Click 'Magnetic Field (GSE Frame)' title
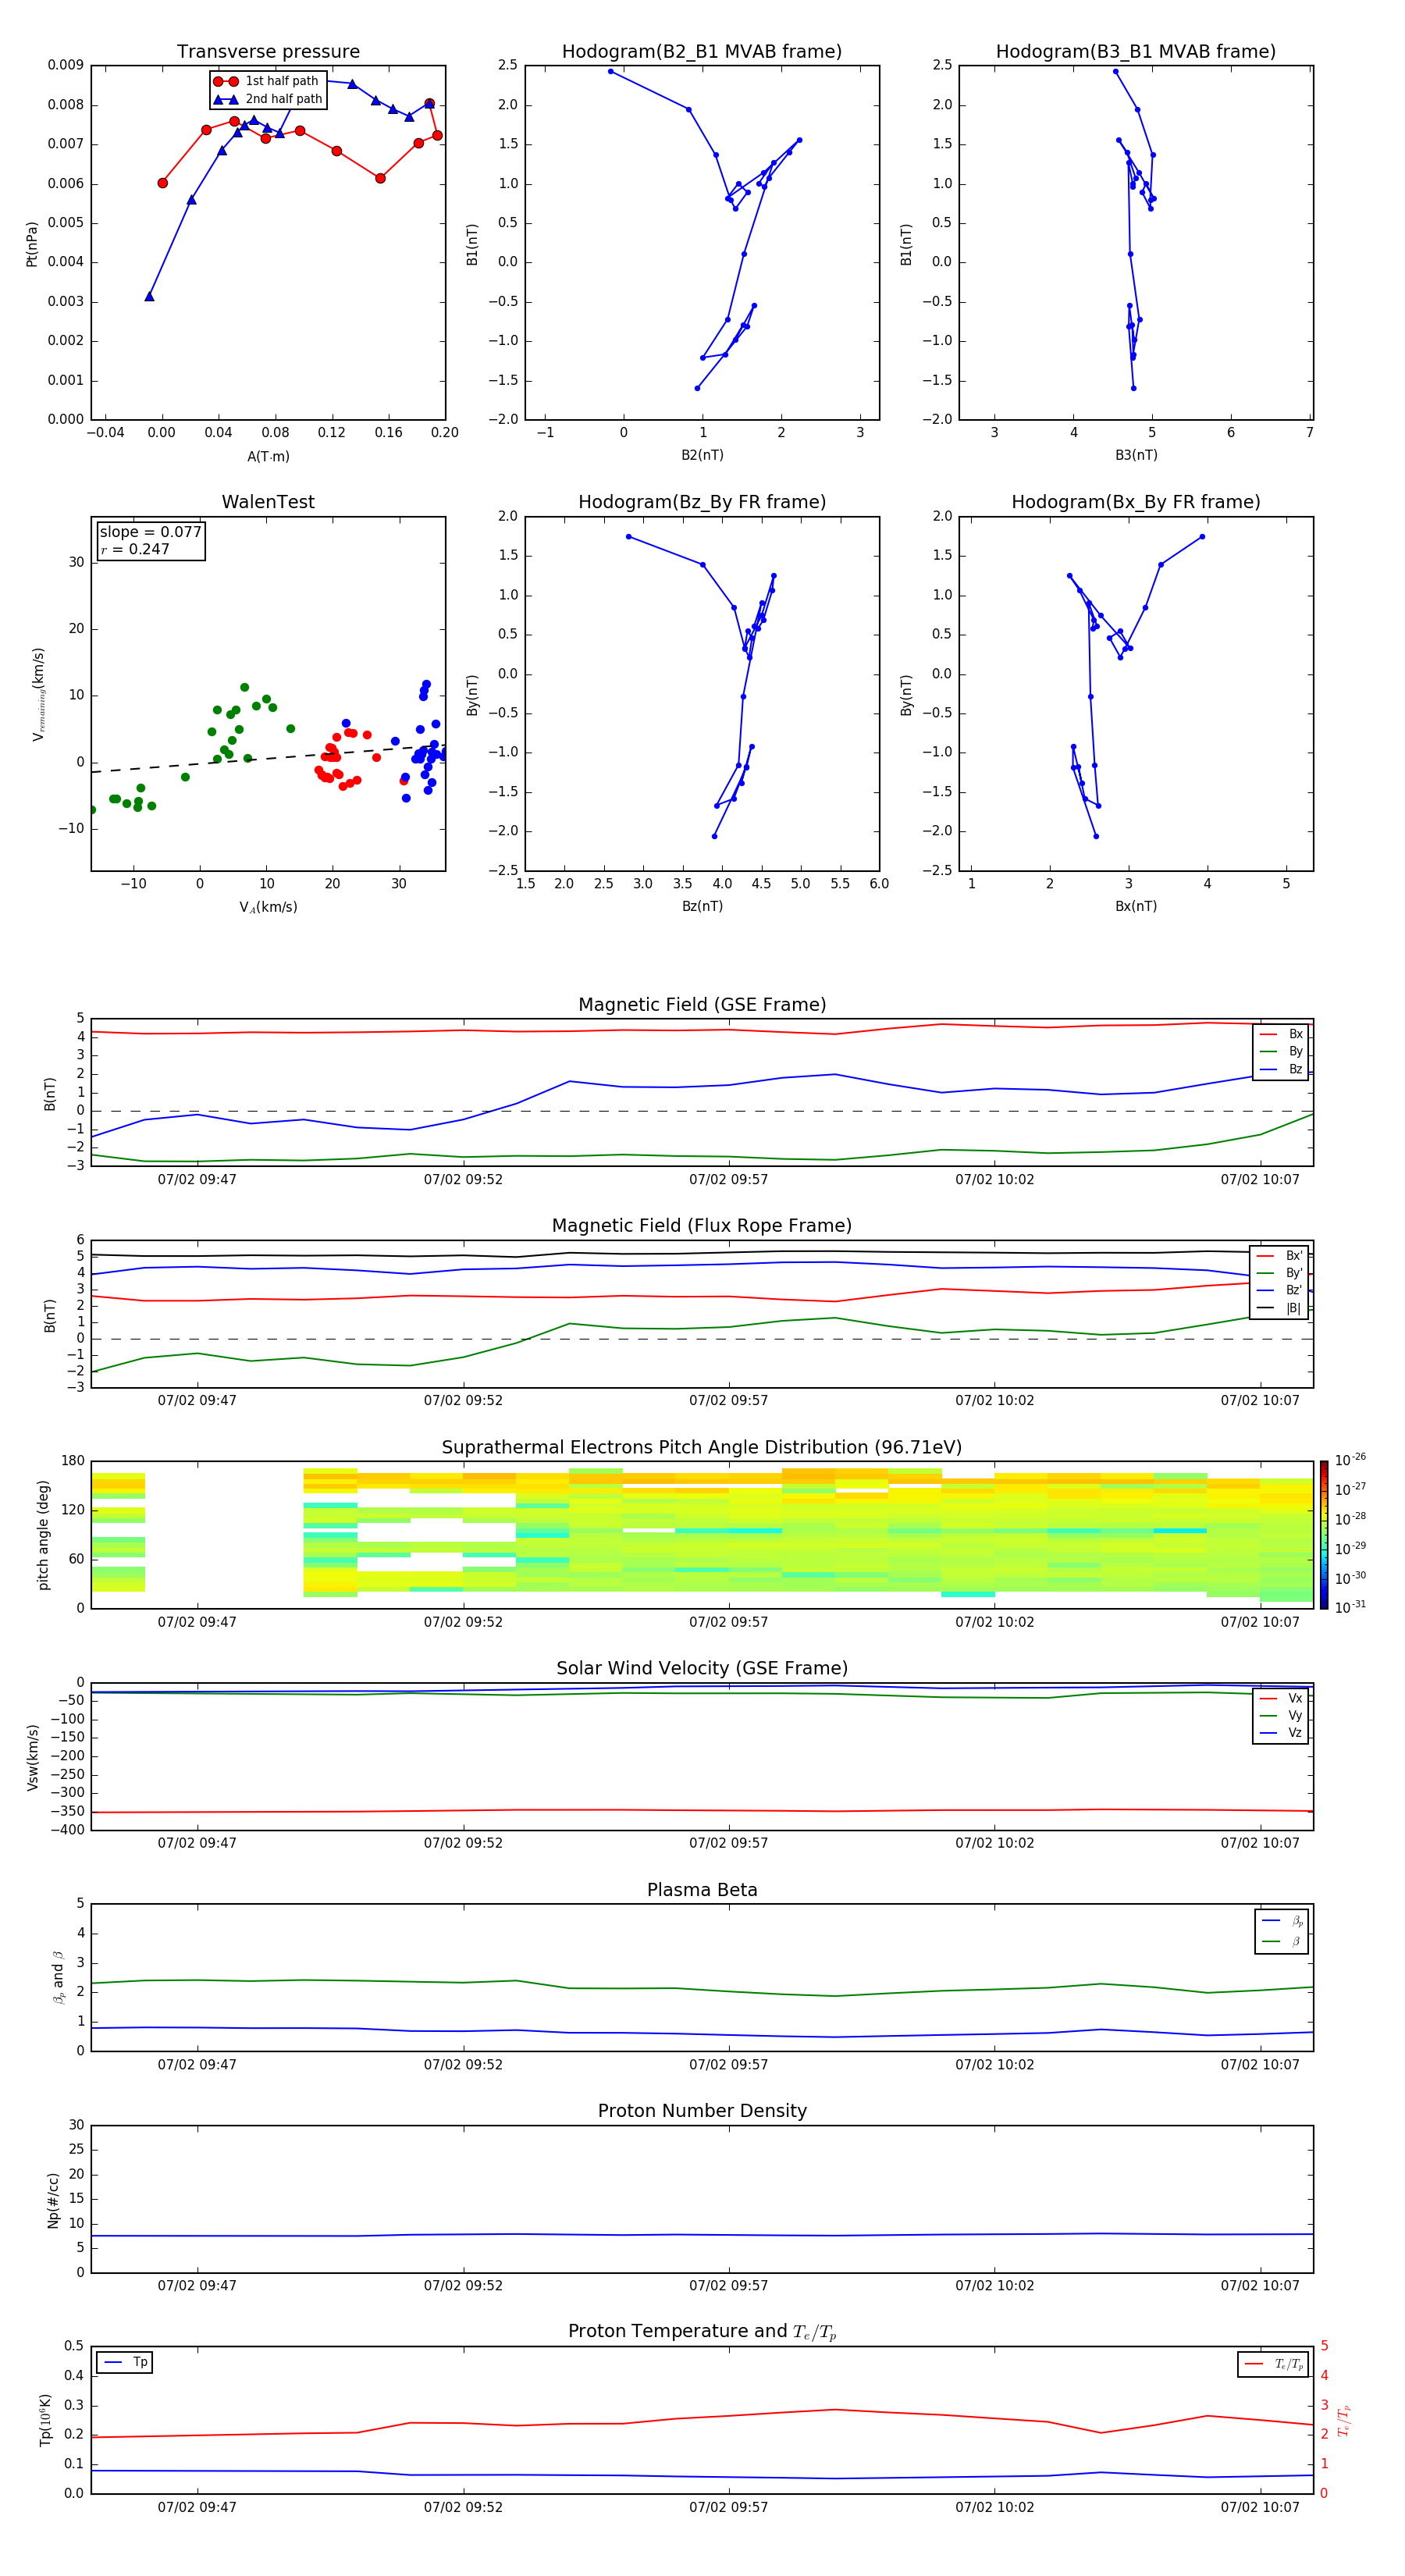1405x2576 pixels. click(x=702, y=1005)
